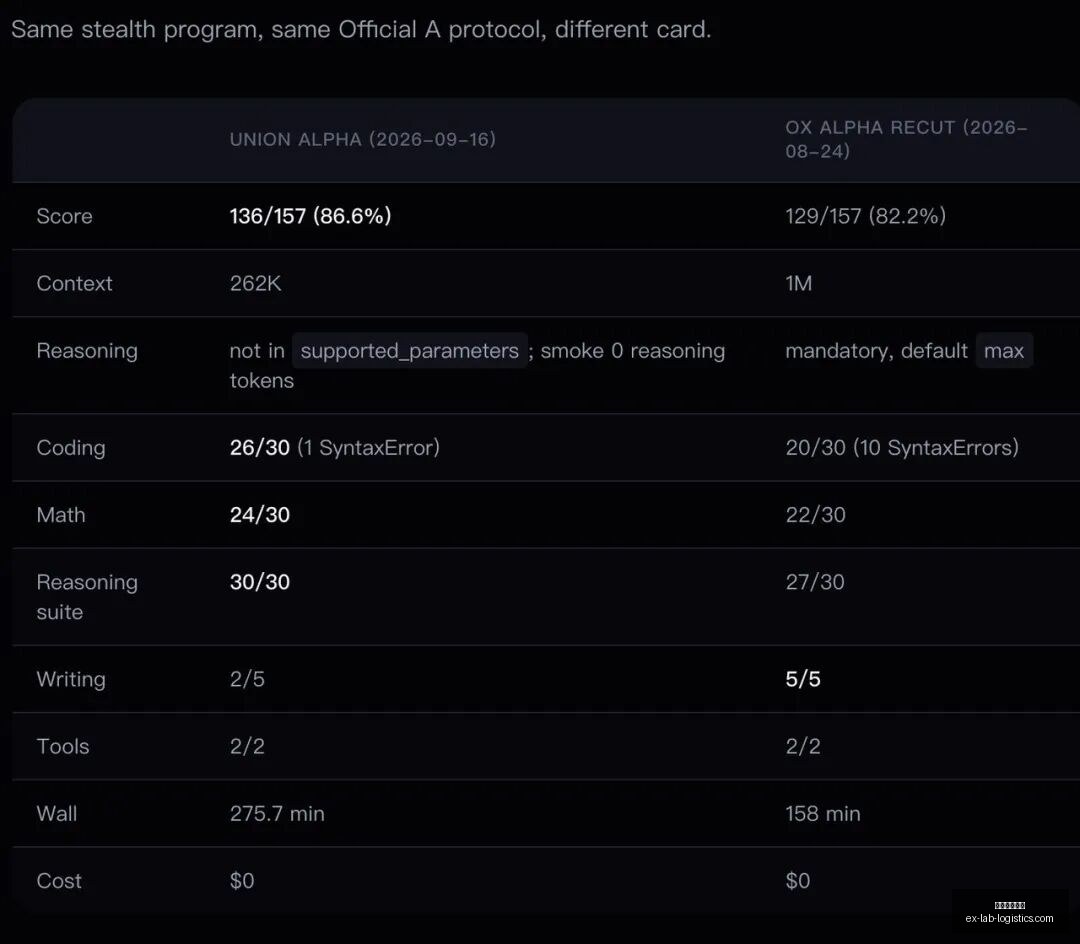Click the "supported_parameters" code chip
Image resolution: width=1080 pixels, height=944 pixels.
click(x=410, y=350)
